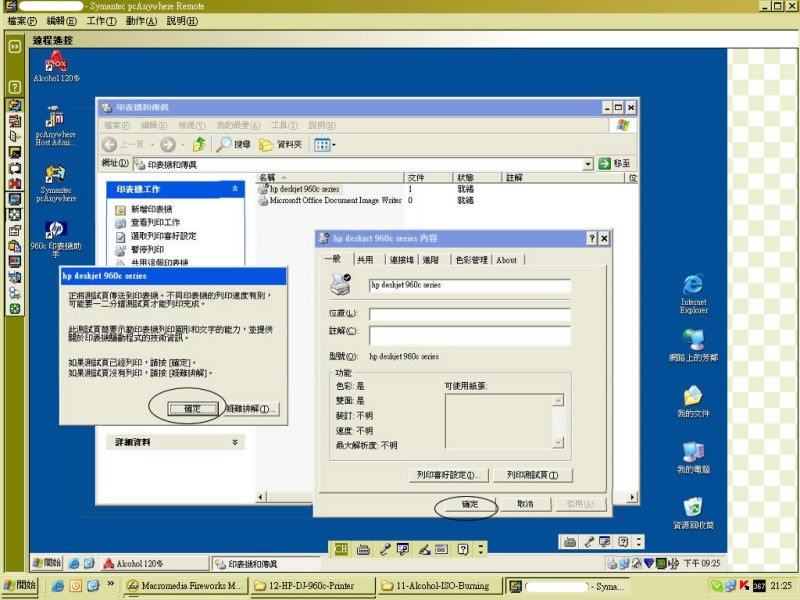Launch Internet Explorer from the remote desktop
The width and height of the screenshot is (800, 600).
pos(693,294)
